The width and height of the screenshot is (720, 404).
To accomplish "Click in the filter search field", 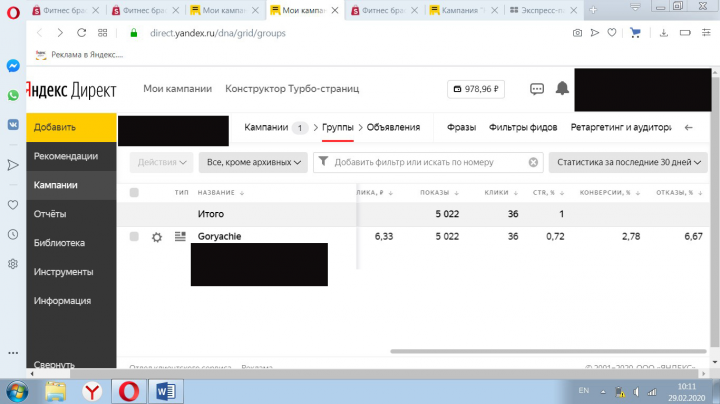I will pos(428,163).
